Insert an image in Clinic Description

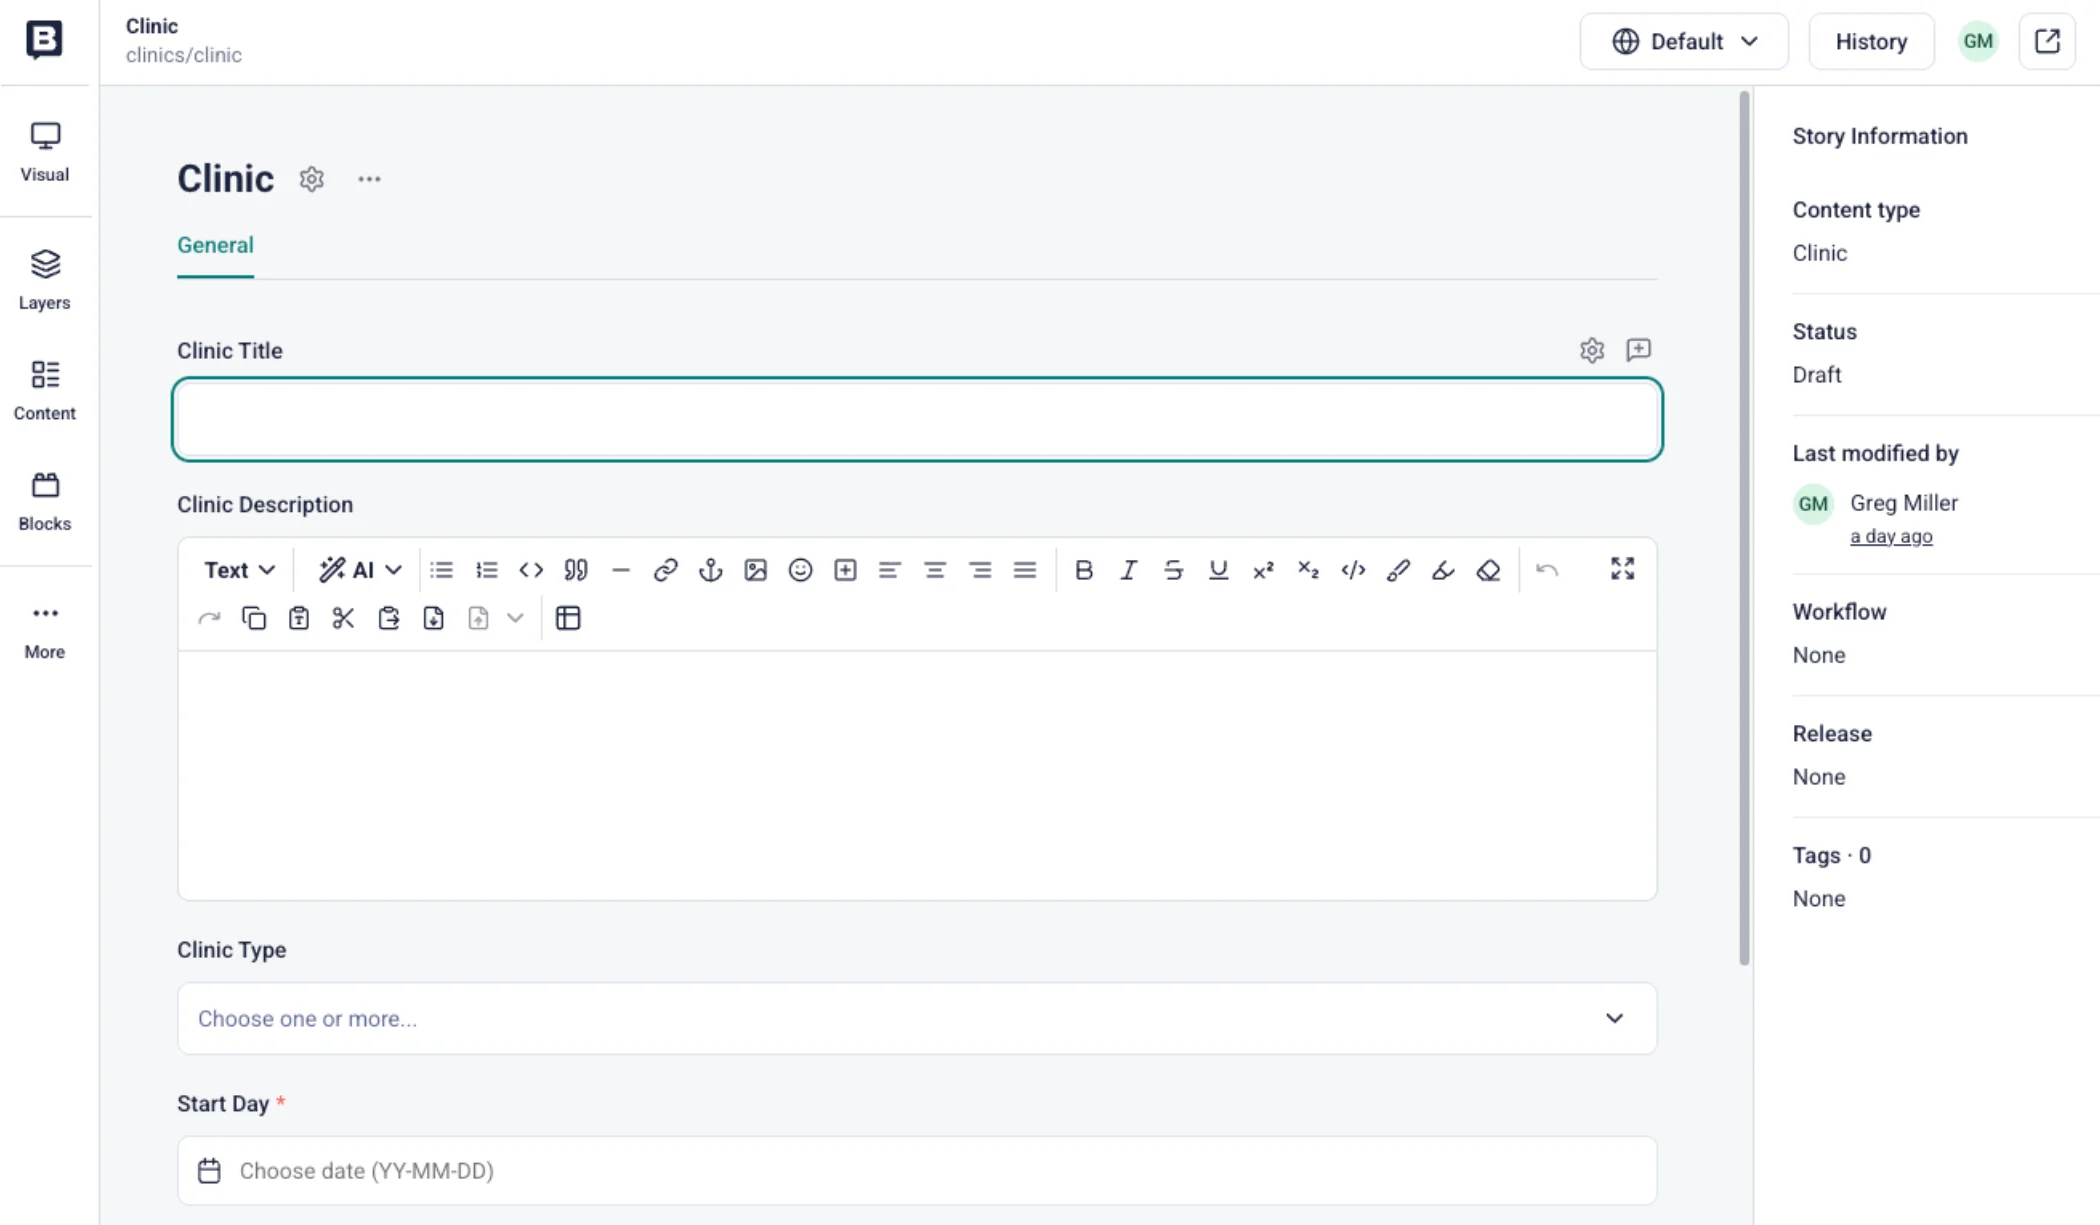755,569
